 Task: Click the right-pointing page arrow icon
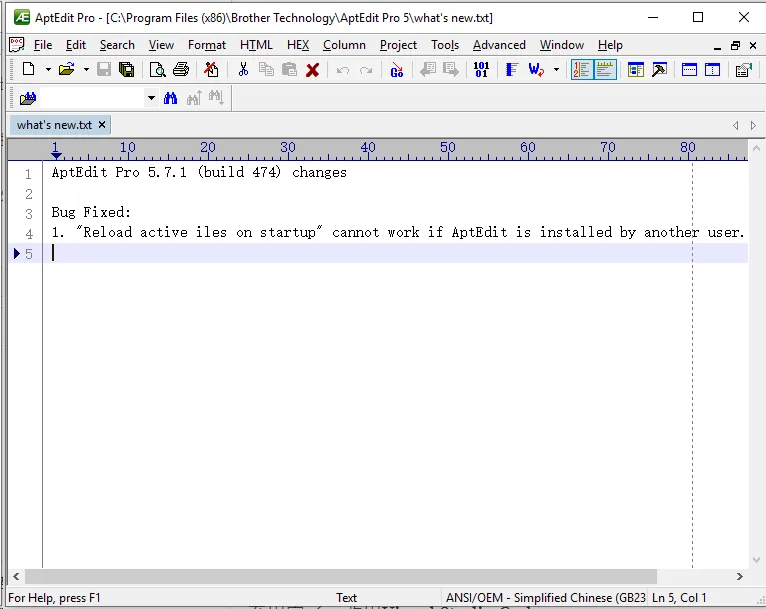coord(451,69)
